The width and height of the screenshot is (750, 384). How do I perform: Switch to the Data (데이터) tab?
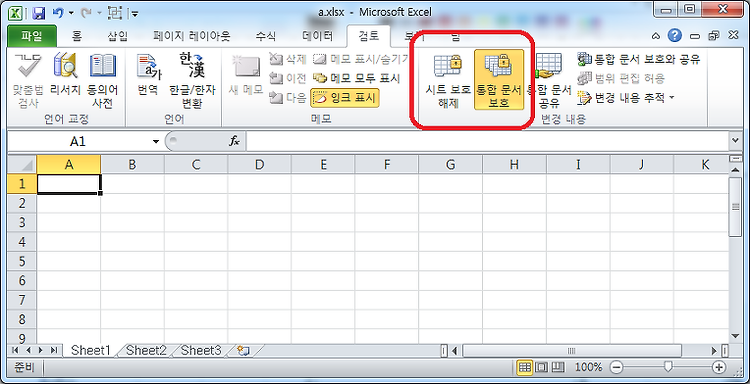coord(318,35)
